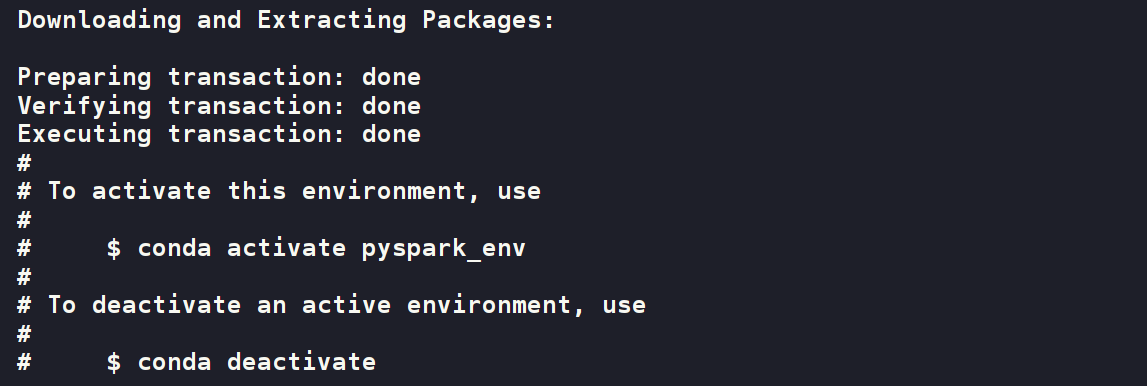Click the 'Downloading and Extracting Packages:' line
Screen dimensions: 1147x386
tap(286, 21)
